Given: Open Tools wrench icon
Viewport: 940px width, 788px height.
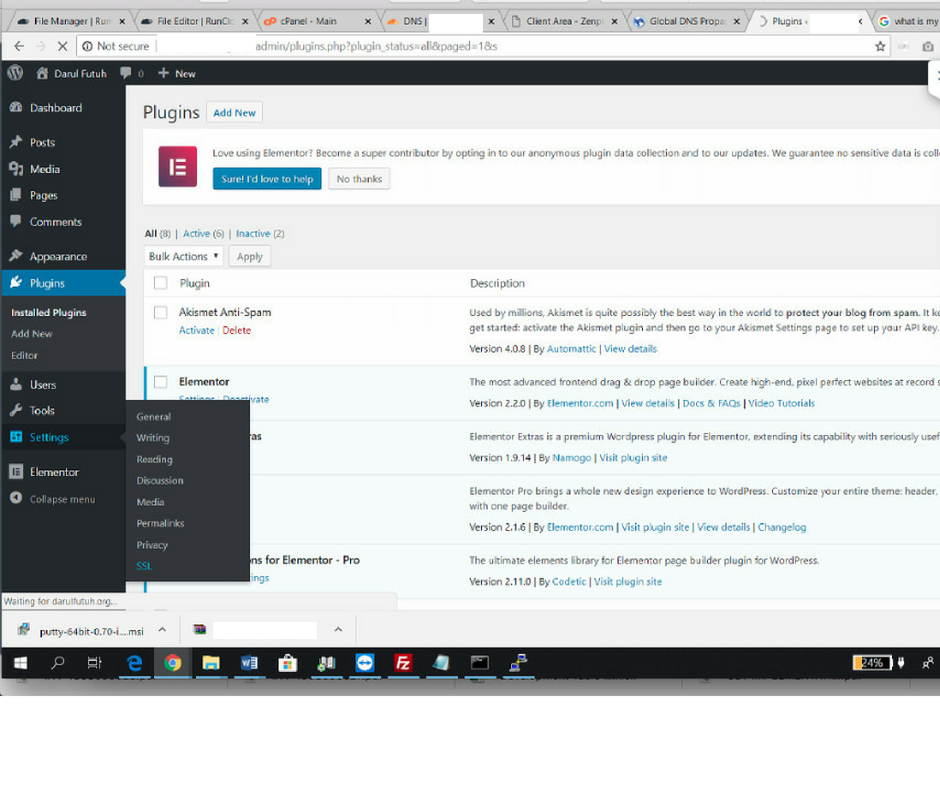Looking at the screenshot, I should (x=16, y=411).
